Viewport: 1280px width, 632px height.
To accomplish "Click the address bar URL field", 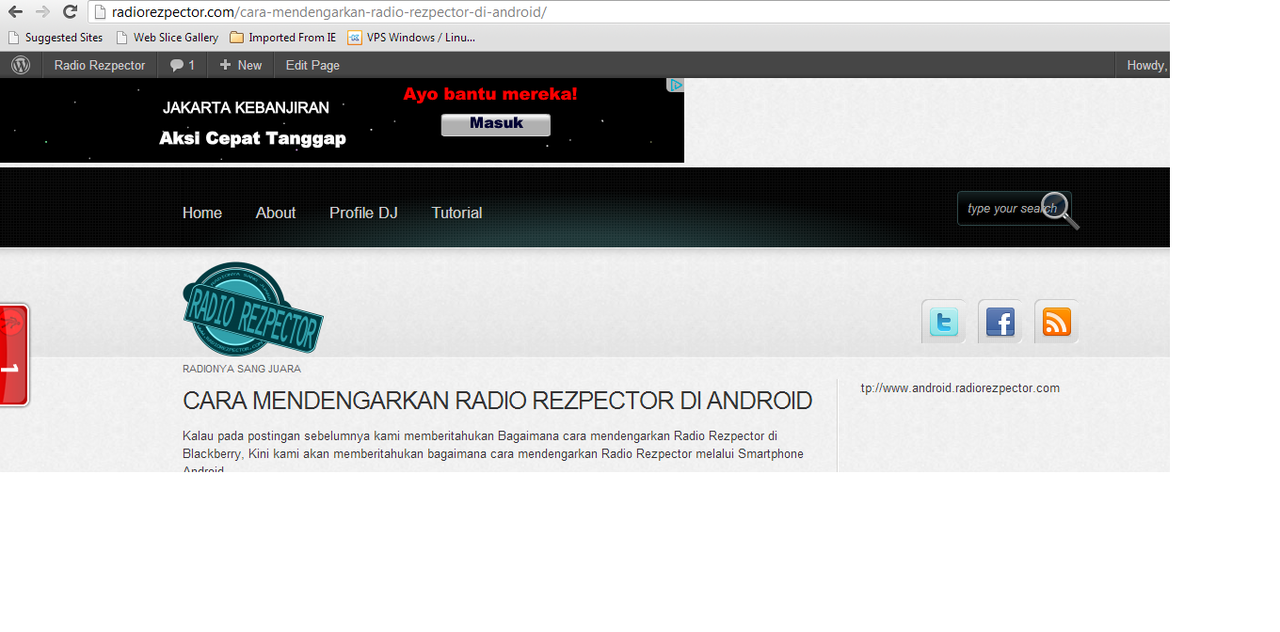I will tap(630, 12).
